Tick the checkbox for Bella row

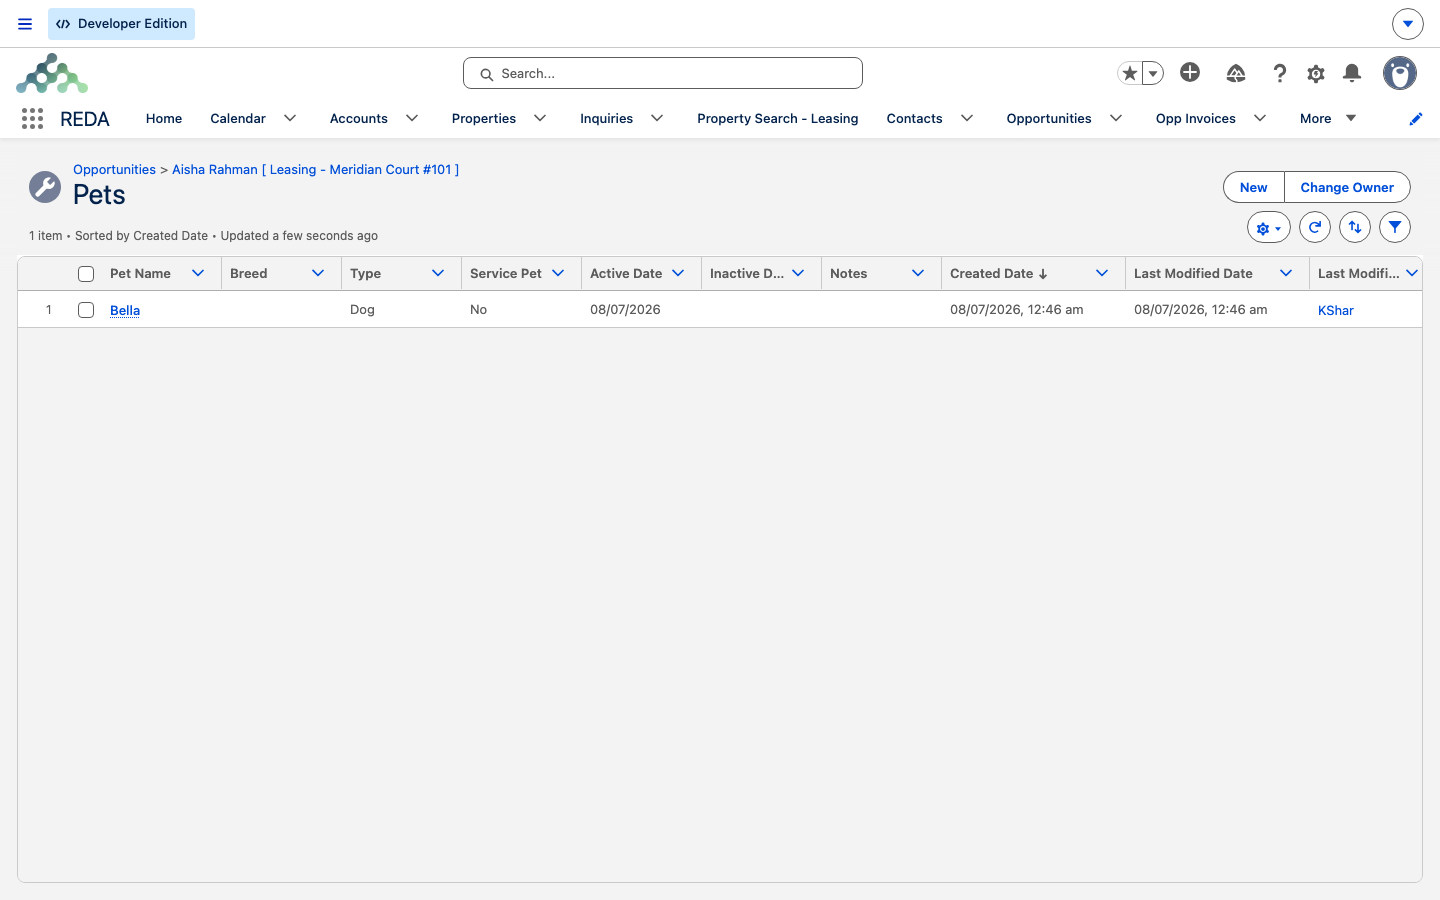point(86,310)
